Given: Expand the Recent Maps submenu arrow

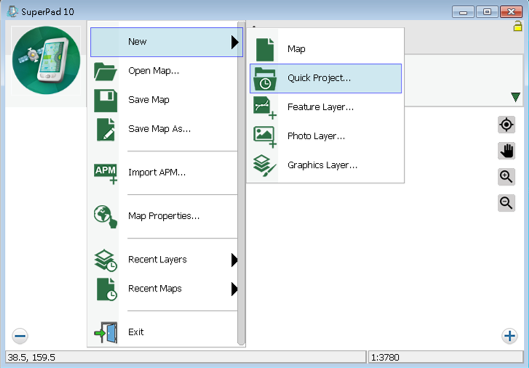Looking at the screenshot, I should point(234,289).
